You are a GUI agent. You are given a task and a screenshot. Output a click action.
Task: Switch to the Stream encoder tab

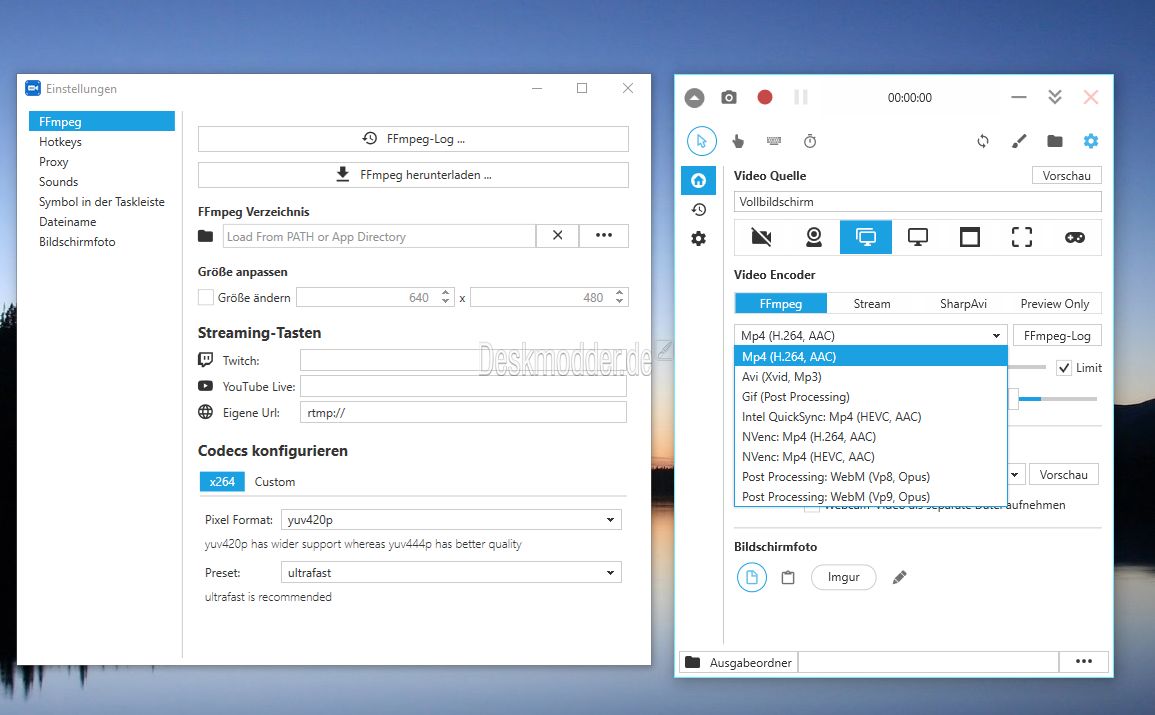pyautogui.click(x=872, y=303)
